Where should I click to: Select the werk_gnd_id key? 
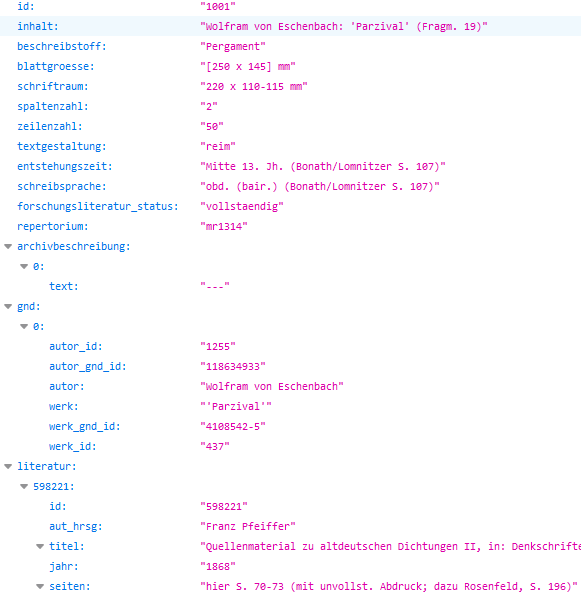pos(85,426)
